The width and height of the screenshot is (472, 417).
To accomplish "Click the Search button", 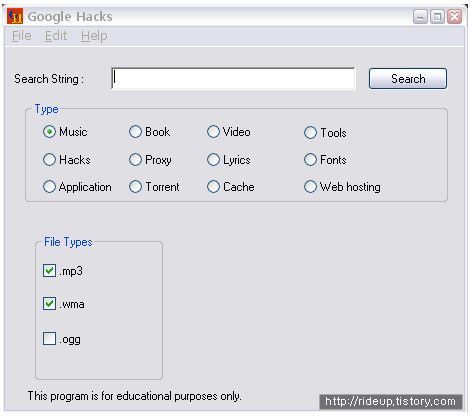I will click(x=408, y=79).
